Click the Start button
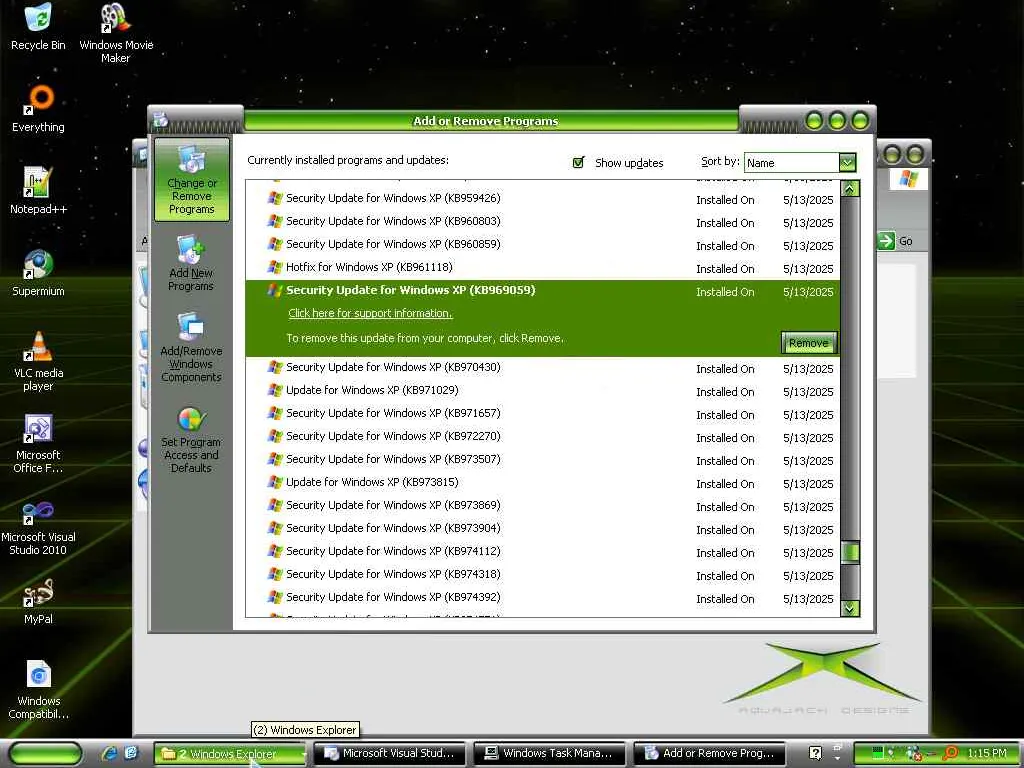 [x=46, y=754]
